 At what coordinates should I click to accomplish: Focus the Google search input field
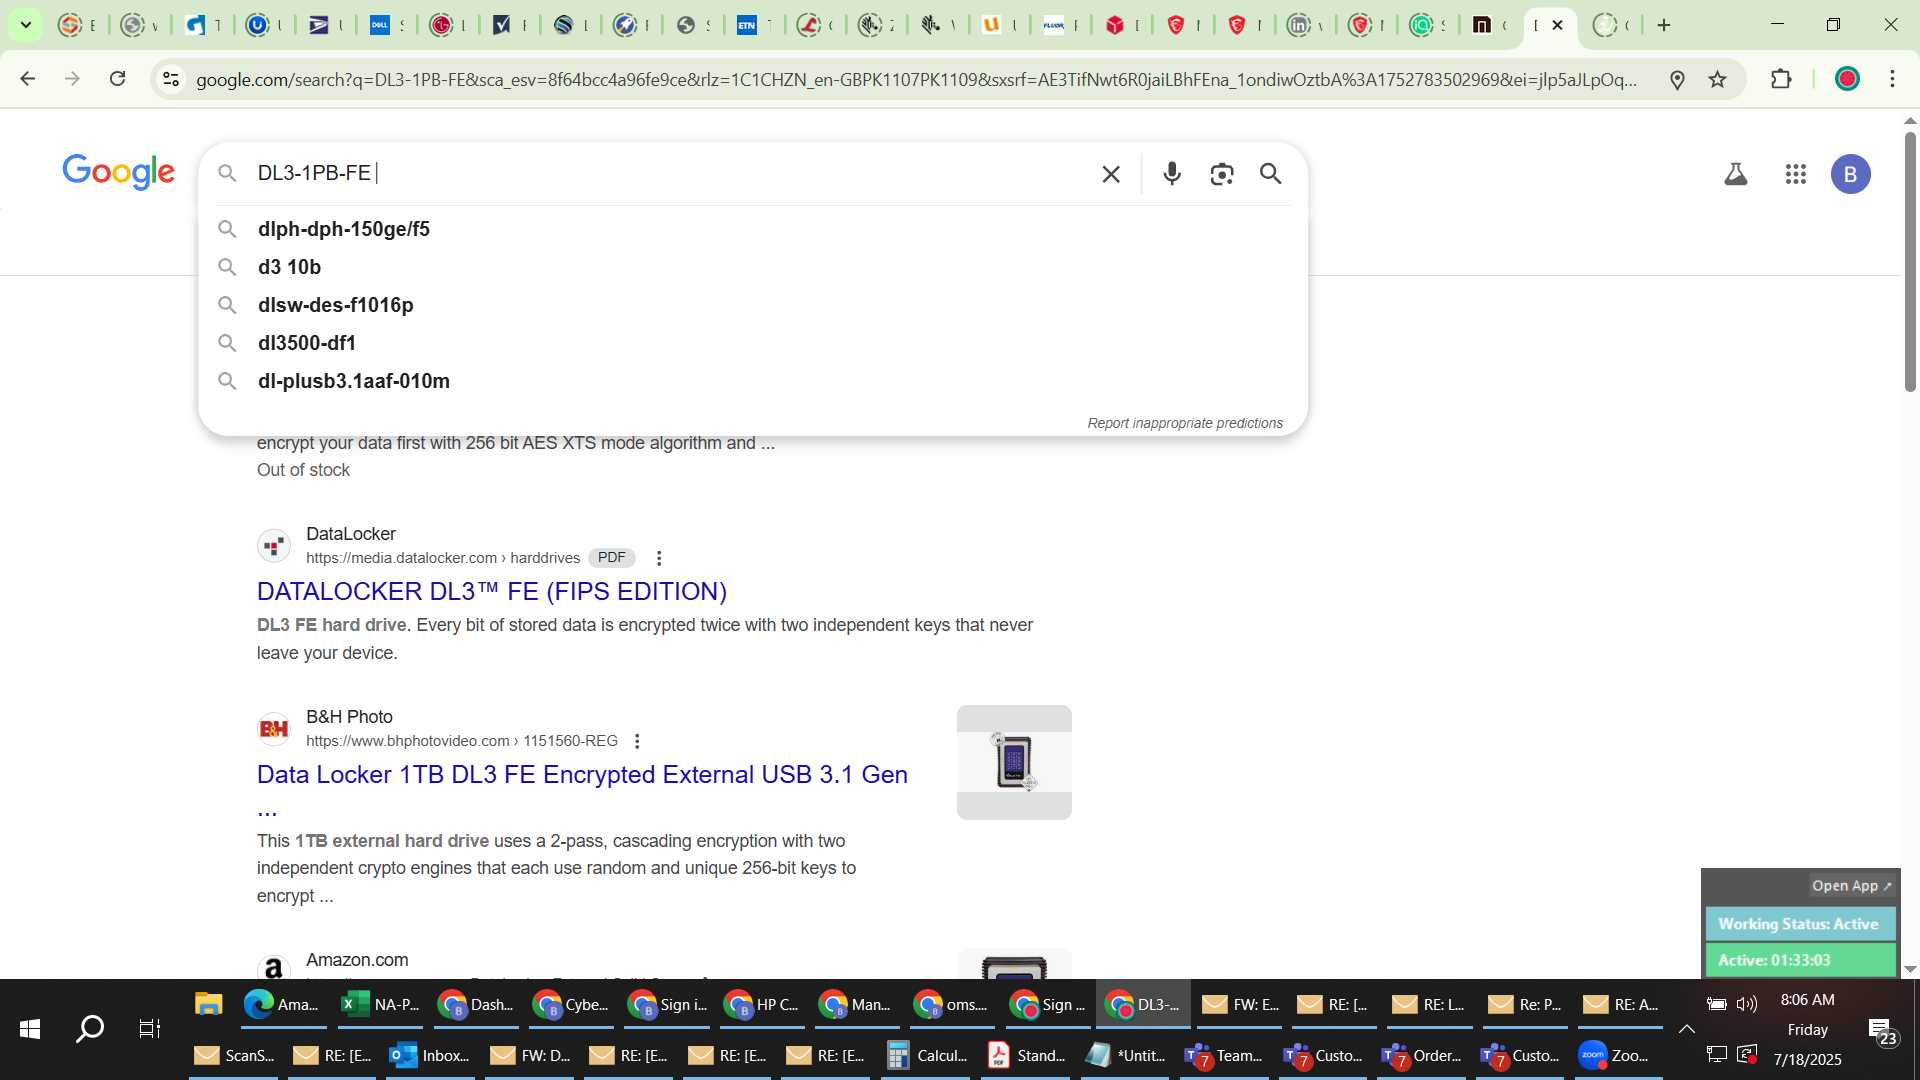(670, 174)
